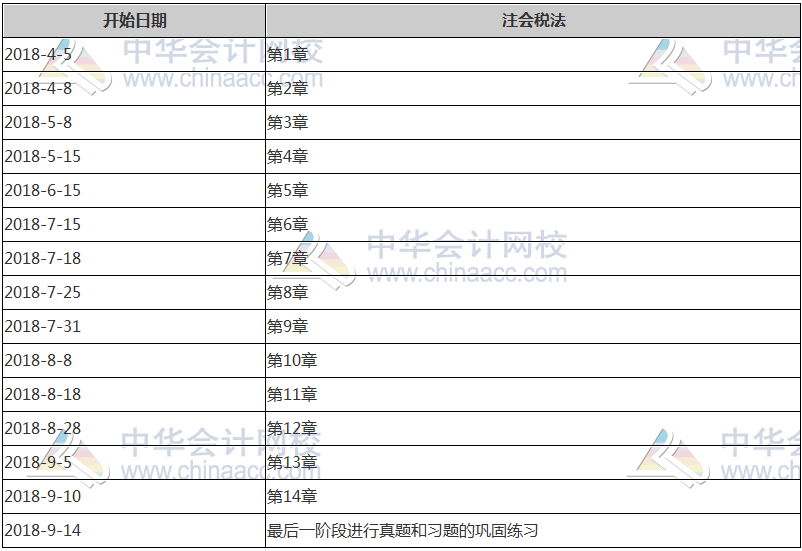Click the 第11章 cell

[x=533, y=394]
